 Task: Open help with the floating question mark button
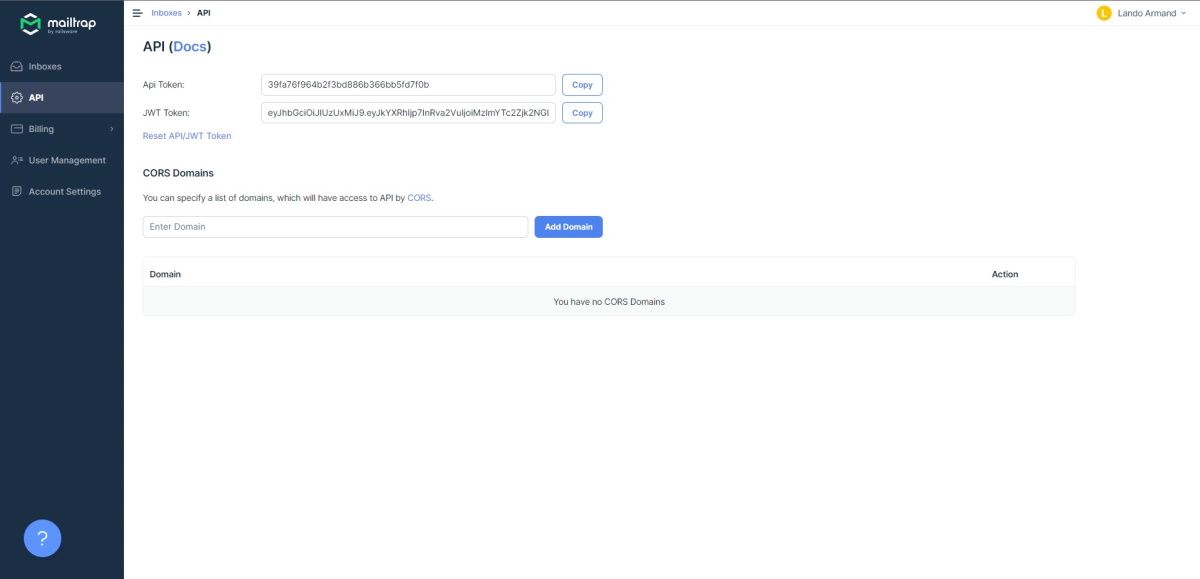point(41,537)
